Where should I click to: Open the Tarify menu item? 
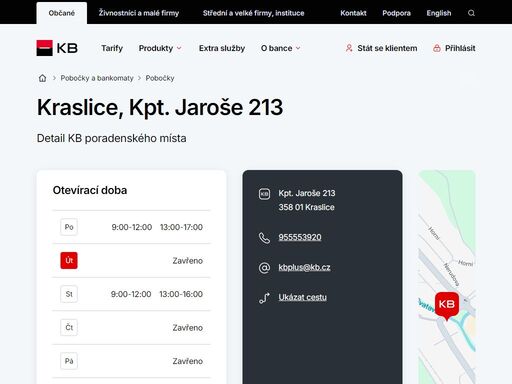[112, 48]
